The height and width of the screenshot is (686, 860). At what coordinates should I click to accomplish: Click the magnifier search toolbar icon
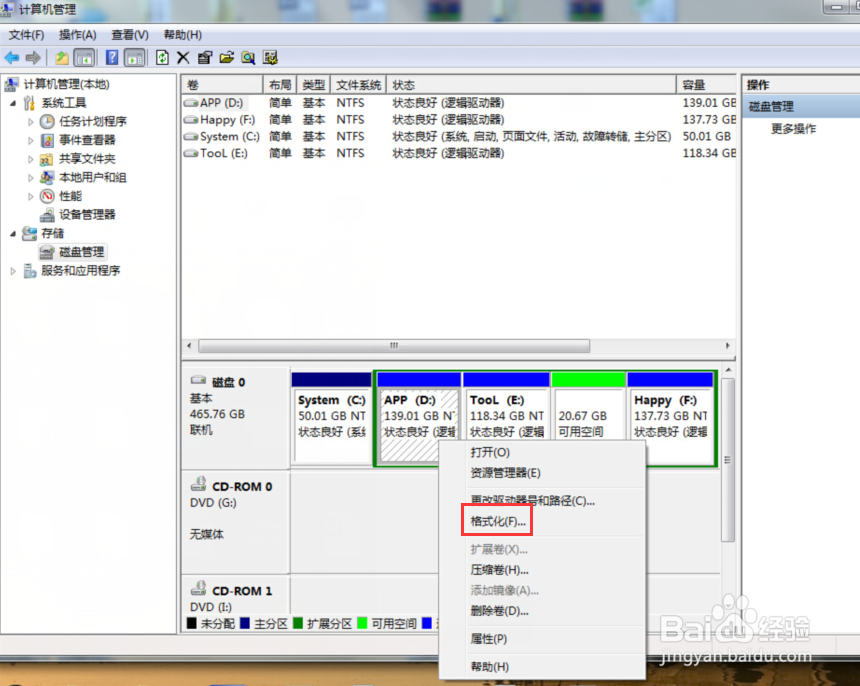pyautogui.click(x=248, y=57)
